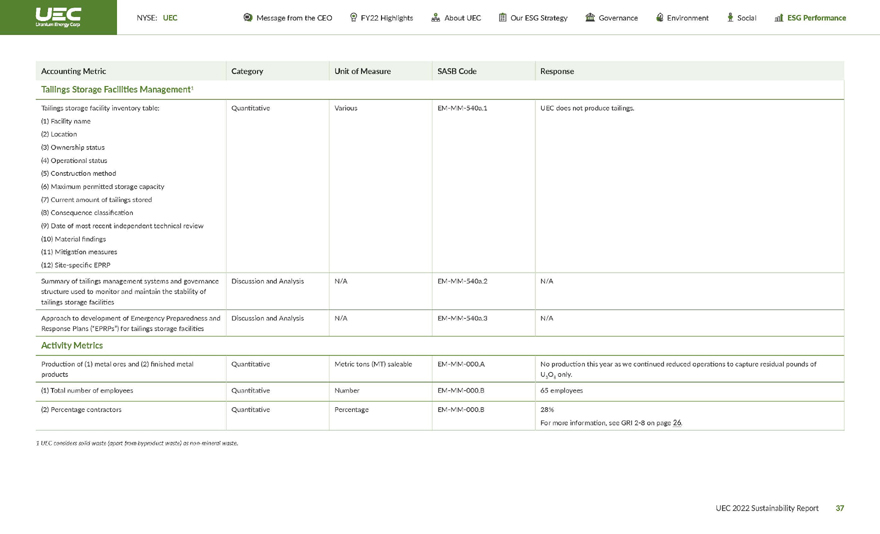This screenshot has height=534, width=880.
Task: Click the UEC ticker symbol beside NYSE
Action: pyautogui.click(x=170, y=18)
